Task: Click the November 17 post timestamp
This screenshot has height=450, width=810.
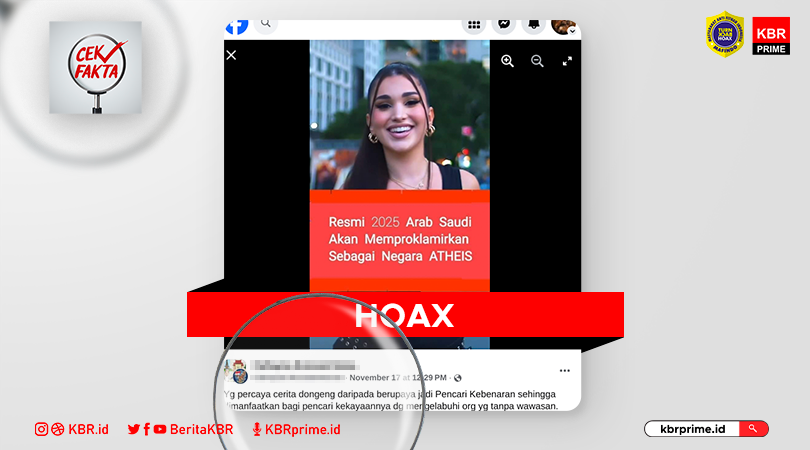Action: (398, 378)
